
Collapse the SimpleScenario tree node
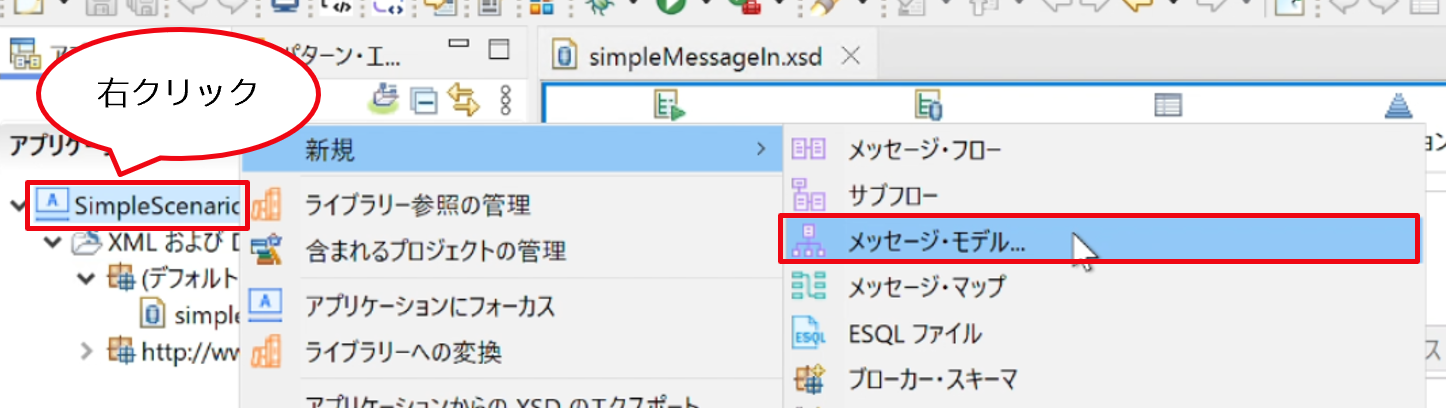[x=16, y=206]
